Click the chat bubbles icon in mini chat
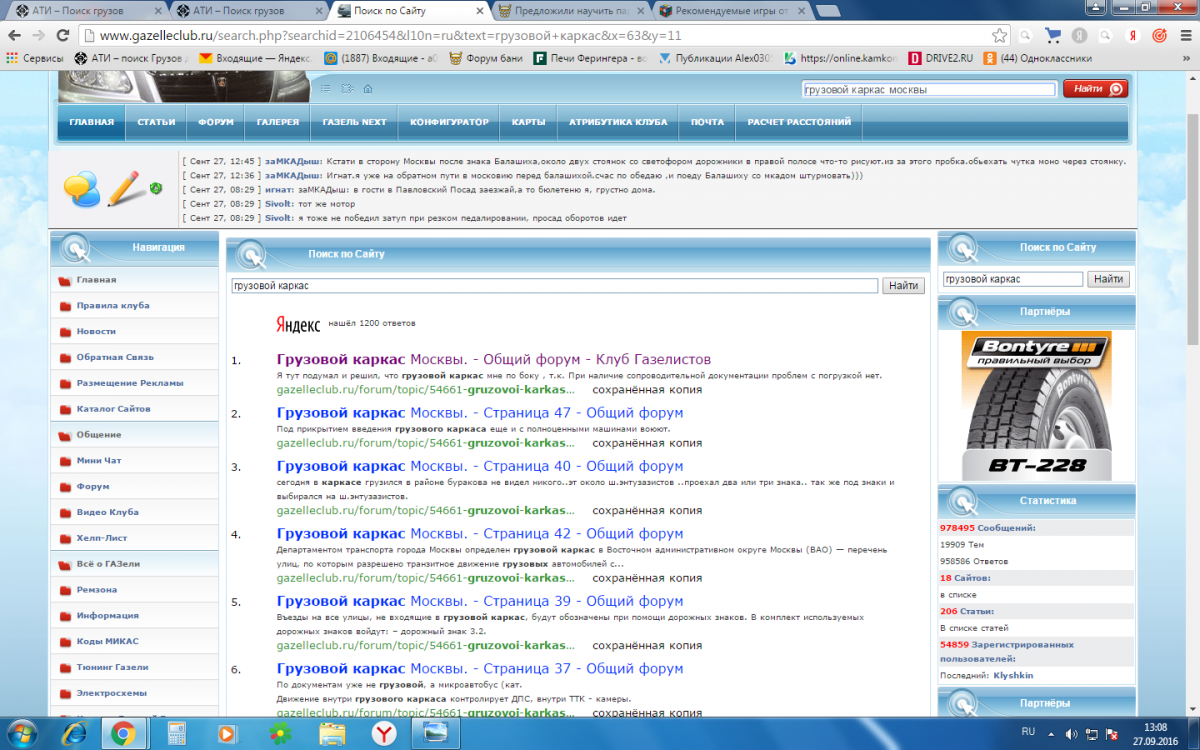The height and width of the screenshot is (750, 1200). (x=82, y=189)
